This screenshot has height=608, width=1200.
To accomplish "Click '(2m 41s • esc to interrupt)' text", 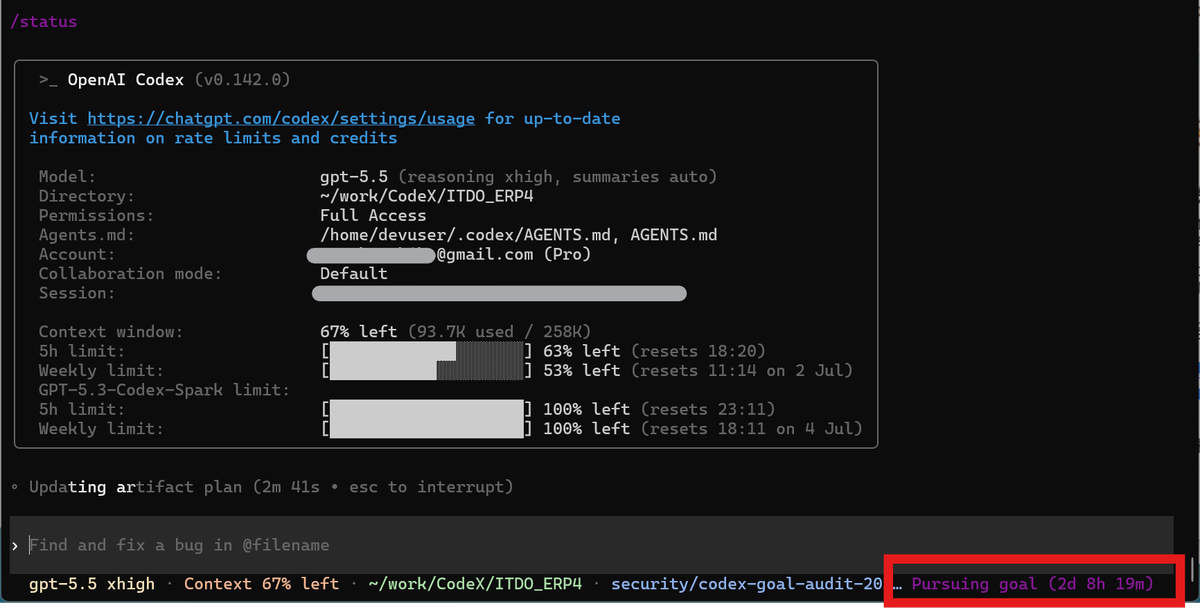I will point(383,487).
